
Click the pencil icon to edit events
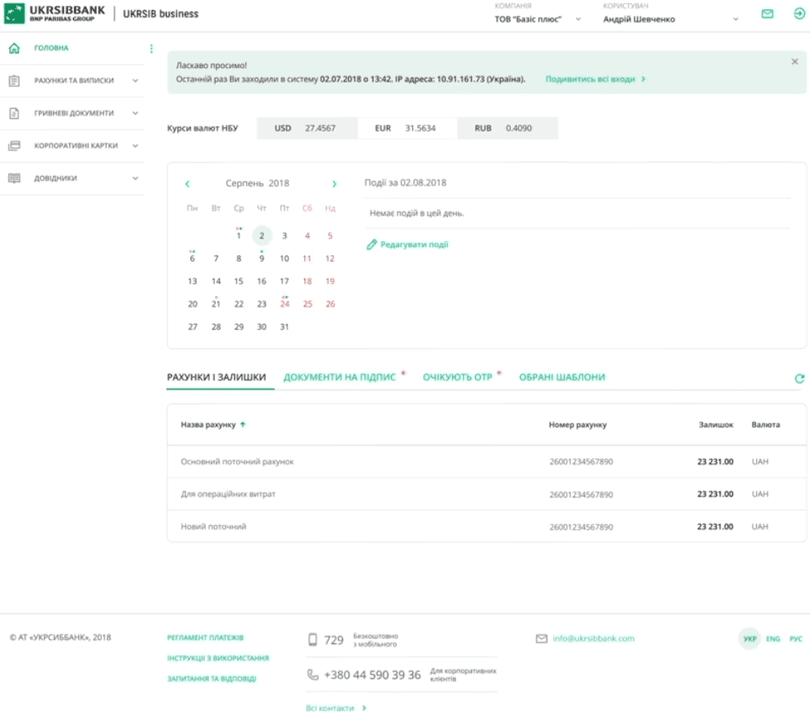[372, 244]
